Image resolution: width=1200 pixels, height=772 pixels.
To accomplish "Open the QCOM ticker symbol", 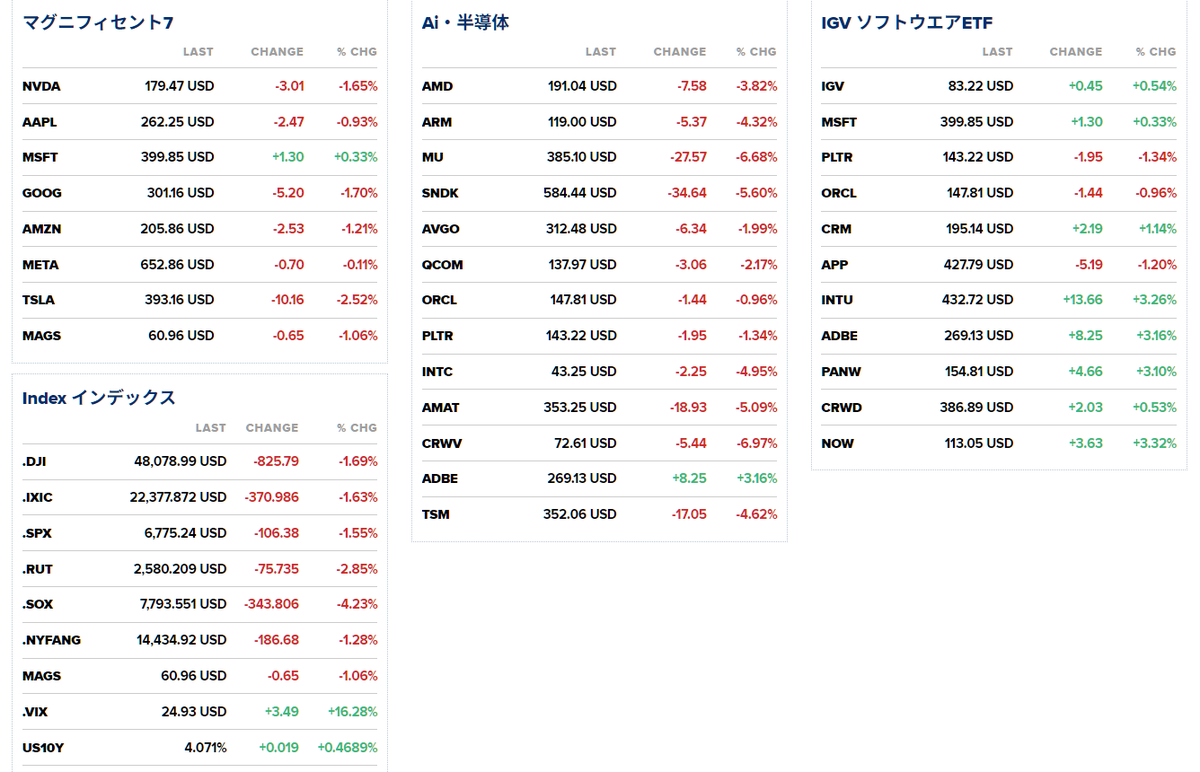I will [x=442, y=265].
